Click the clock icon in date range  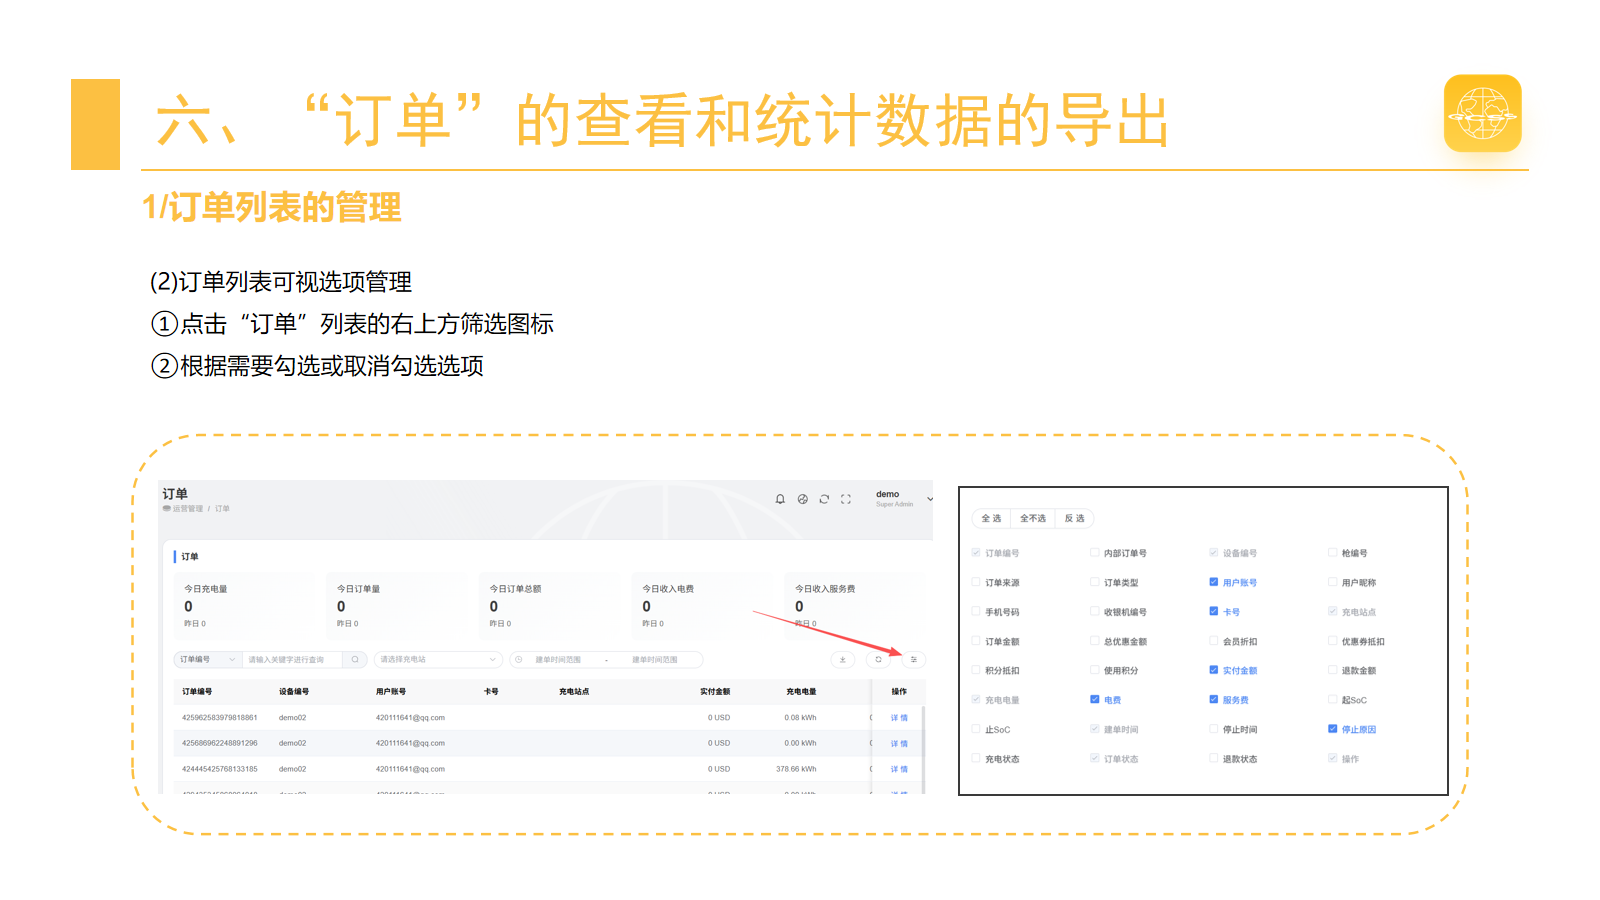coord(519,660)
